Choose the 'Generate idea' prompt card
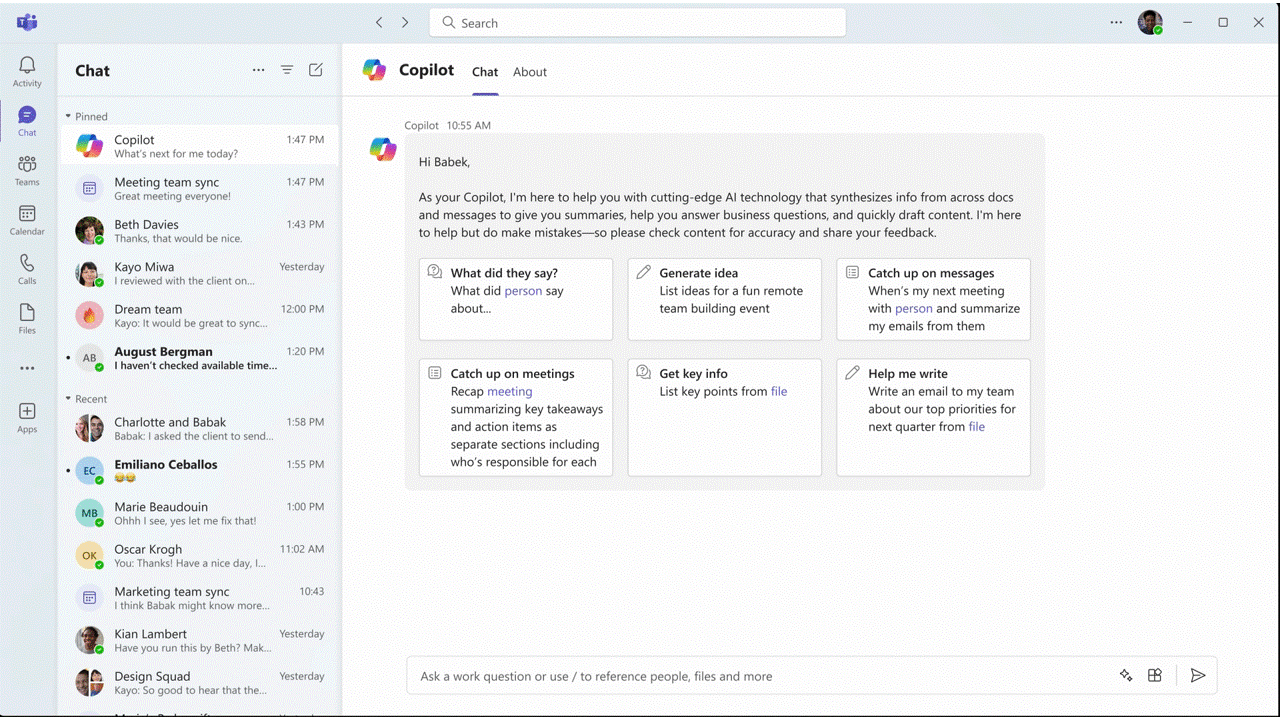Viewport: 1280px width, 720px height. tap(724, 299)
